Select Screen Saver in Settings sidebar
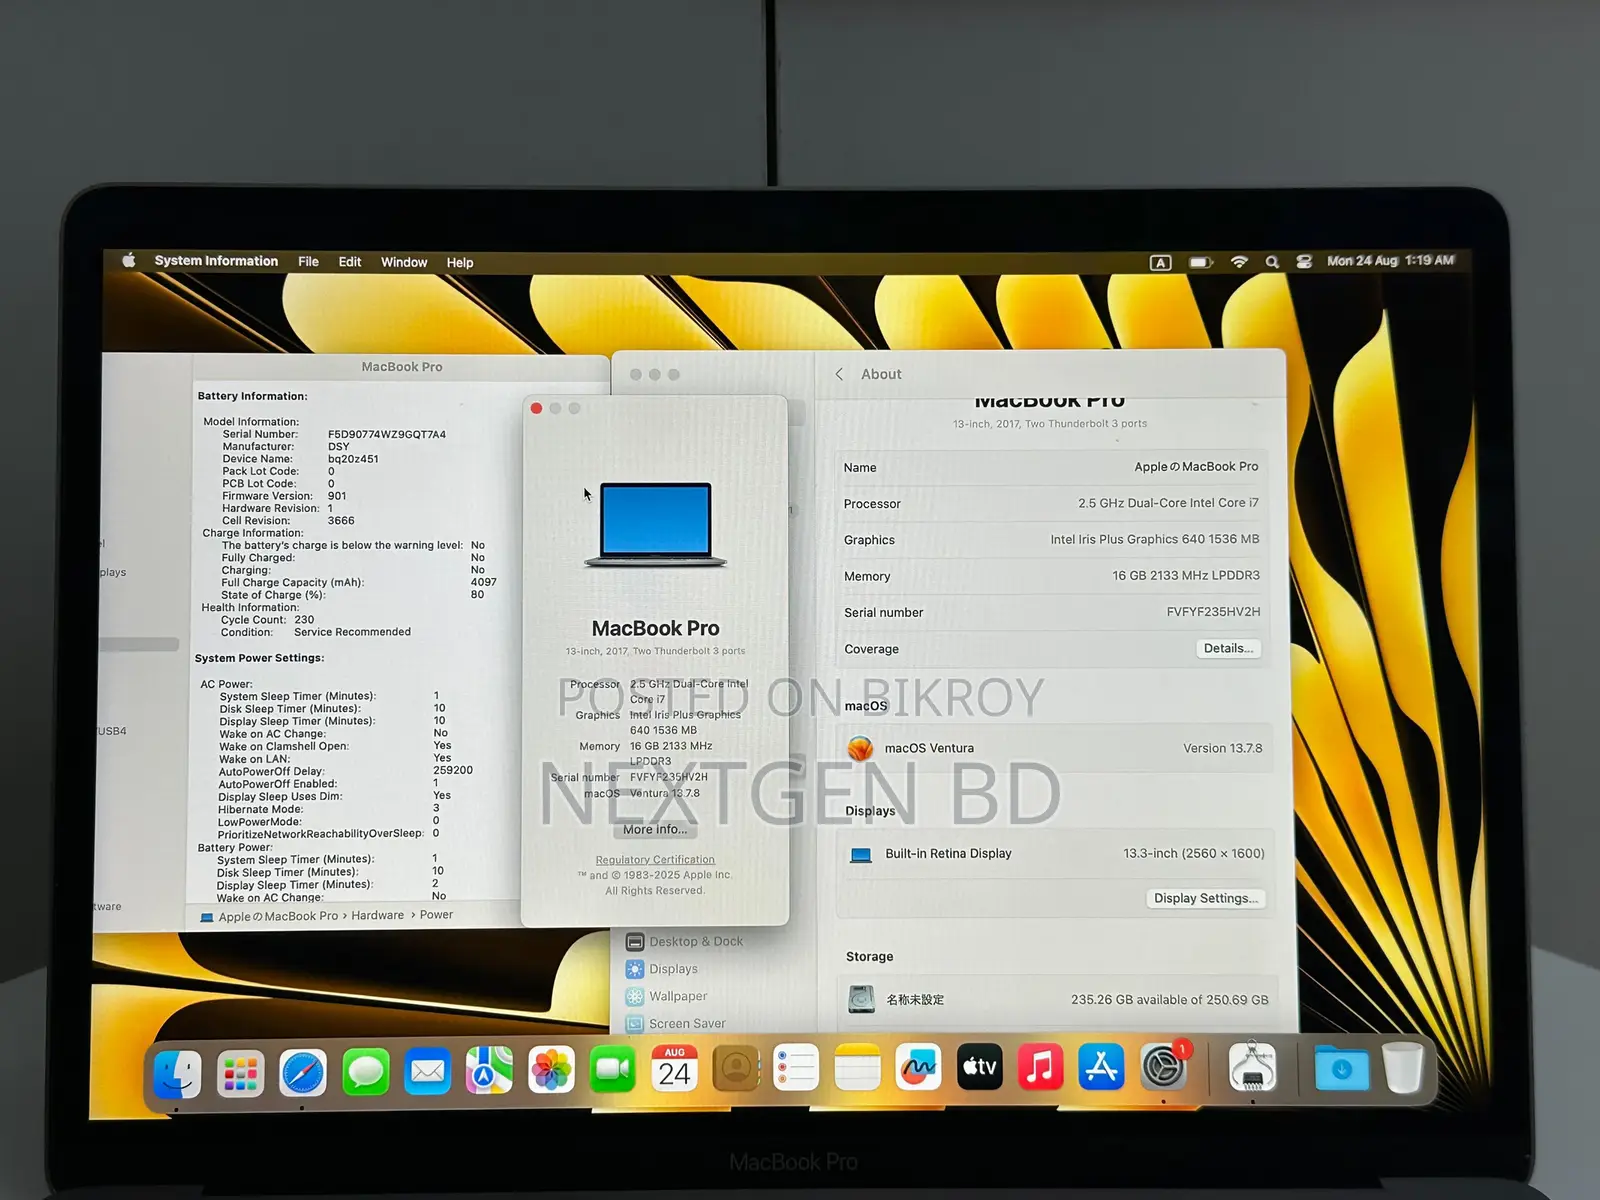The image size is (1600, 1200). pyautogui.click(x=676, y=1023)
